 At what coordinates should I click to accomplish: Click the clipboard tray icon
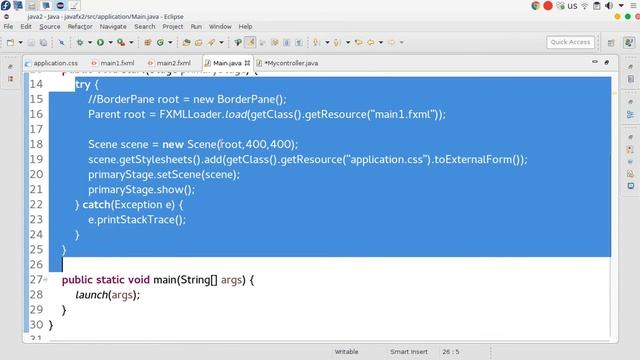tap(597, 6)
